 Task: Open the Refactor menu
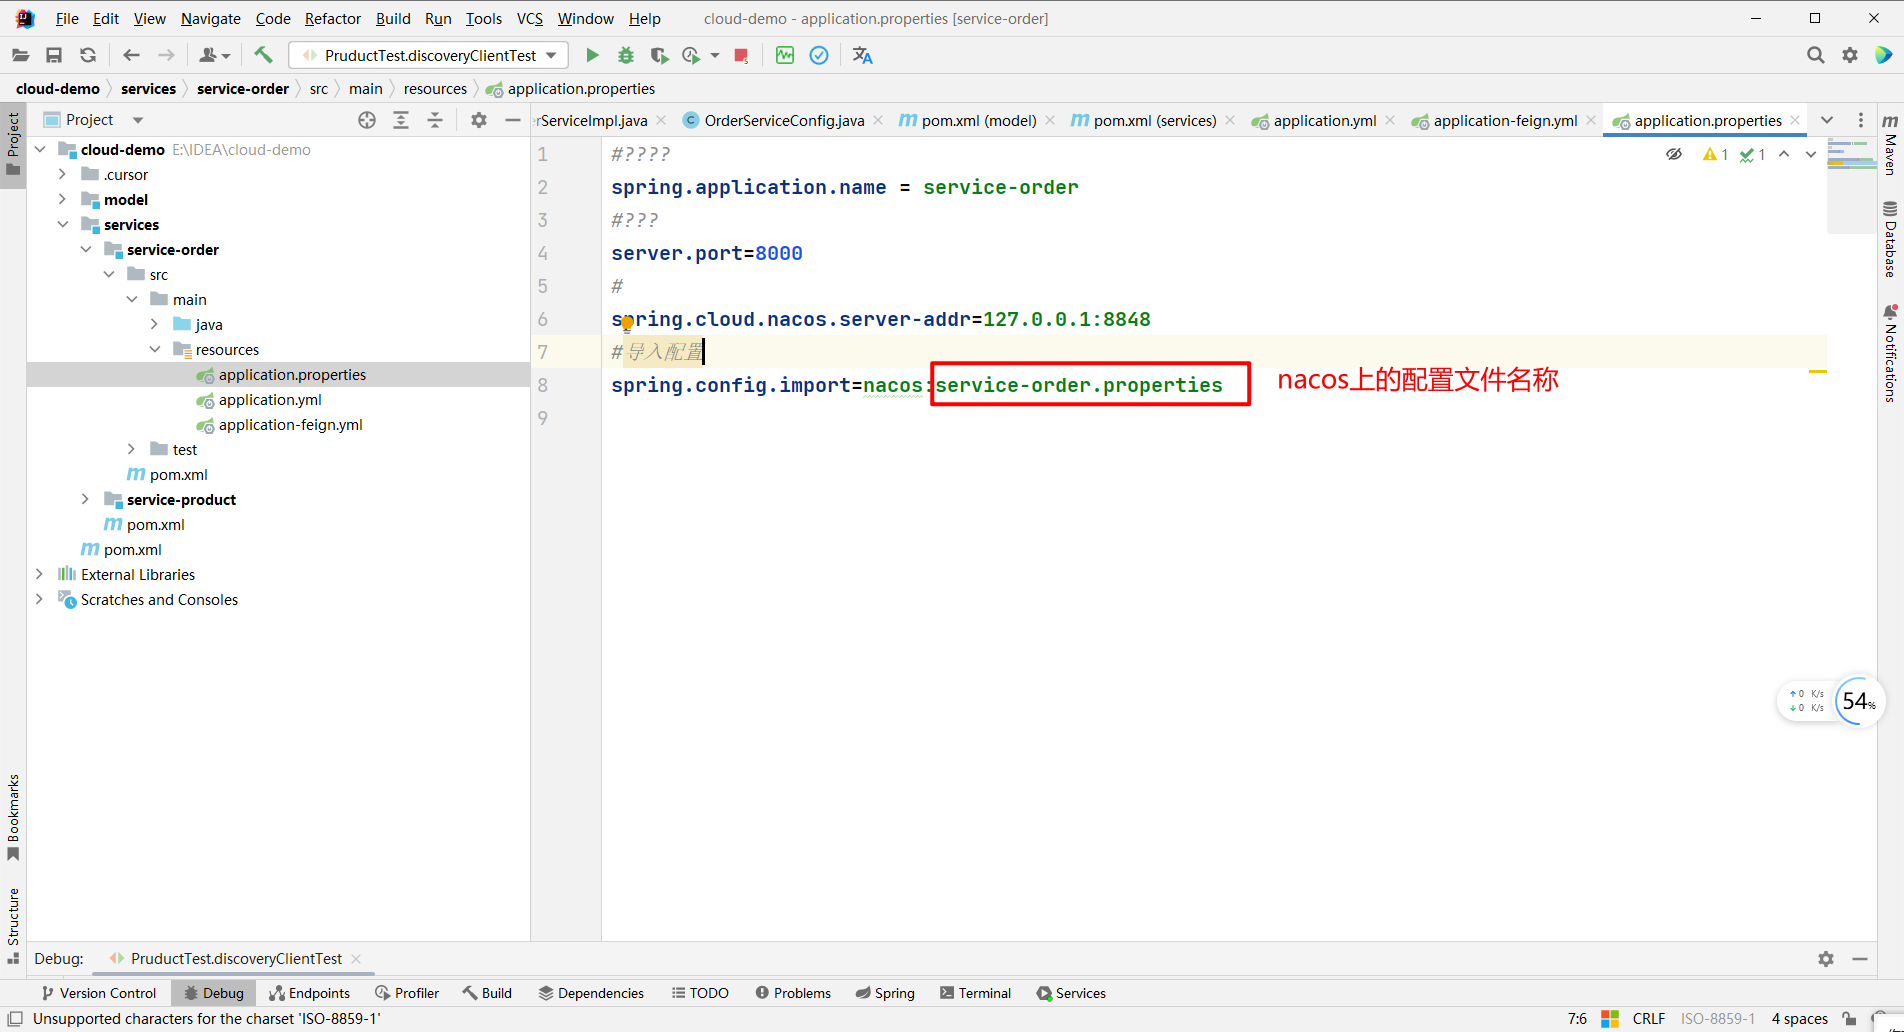tap(333, 19)
